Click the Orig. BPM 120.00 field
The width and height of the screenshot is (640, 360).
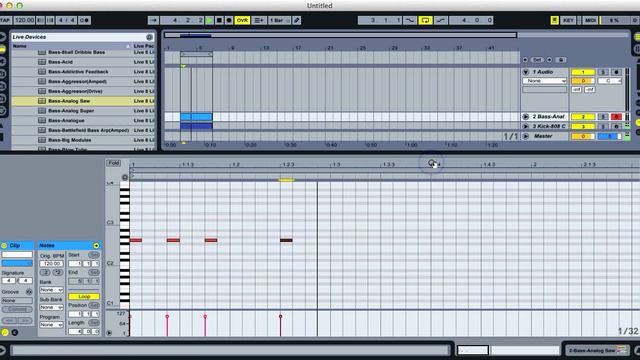[51, 264]
